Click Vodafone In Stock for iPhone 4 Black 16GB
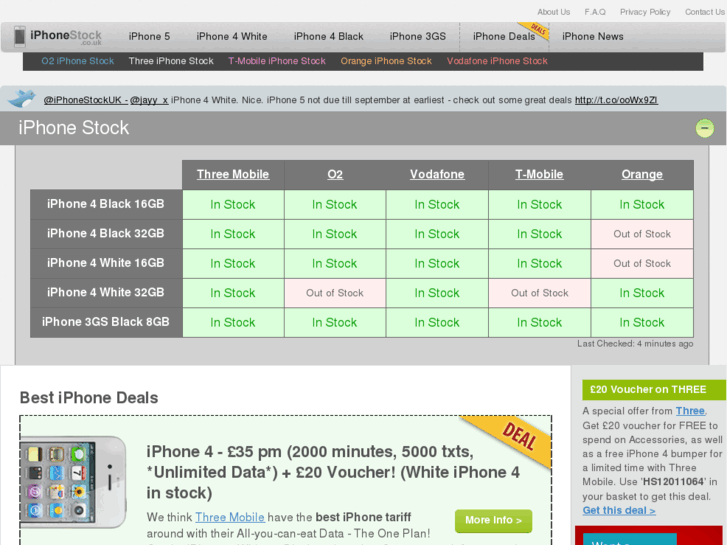This screenshot has width=727, height=545. coord(437,205)
